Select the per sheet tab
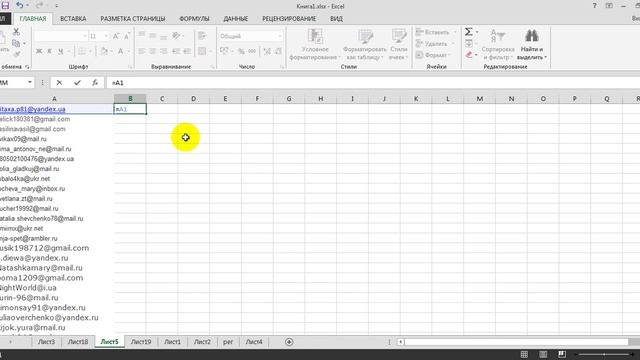Screen dimensions: 640x360 point(228,342)
